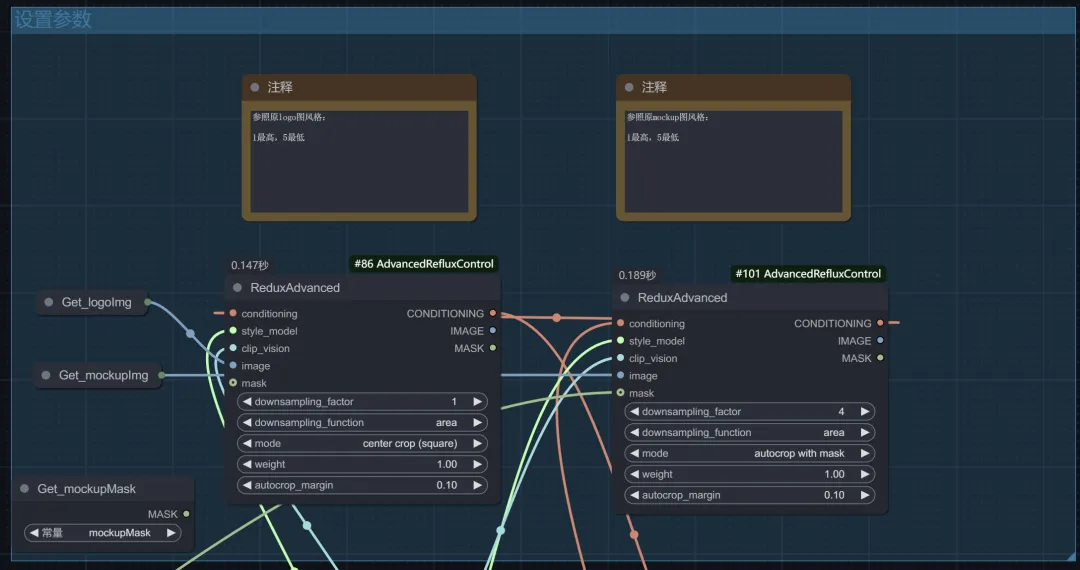Image resolution: width=1080 pixels, height=570 pixels.
Task: Click image input port on ReduxAdvanced #86
Action: 233,366
